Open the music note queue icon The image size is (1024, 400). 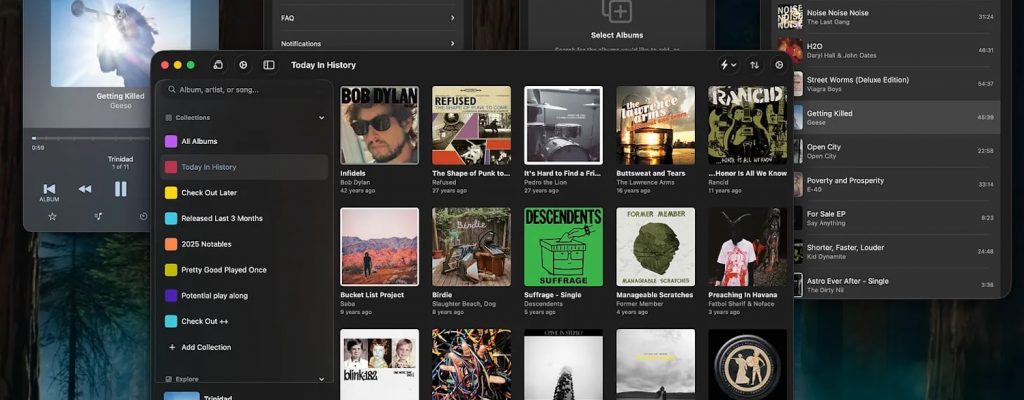pos(98,216)
